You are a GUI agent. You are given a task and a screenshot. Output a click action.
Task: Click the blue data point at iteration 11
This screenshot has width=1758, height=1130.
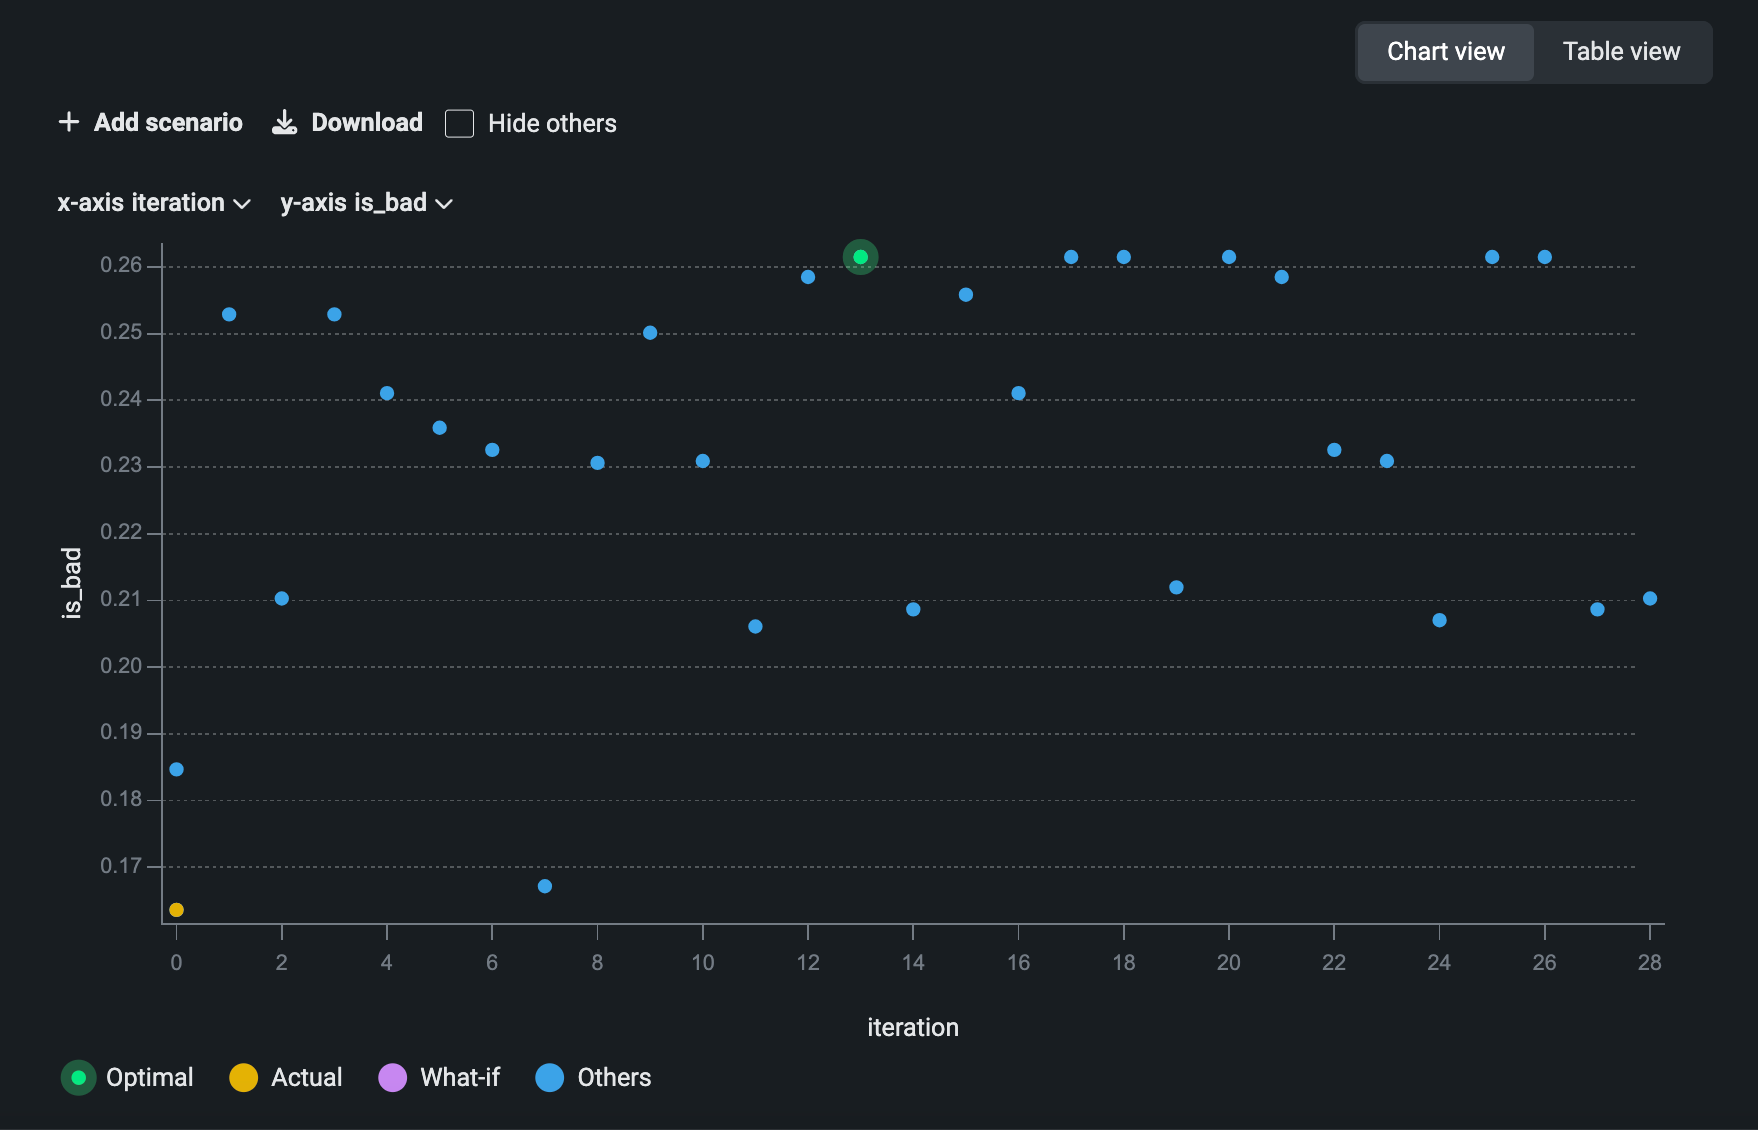(755, 626)
